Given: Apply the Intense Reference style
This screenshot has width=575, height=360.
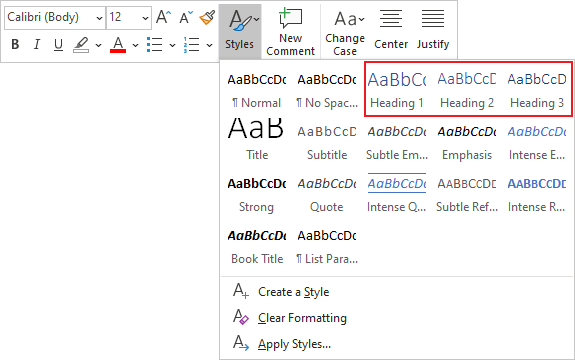Looking at the screenshot, I should [537, 194].
